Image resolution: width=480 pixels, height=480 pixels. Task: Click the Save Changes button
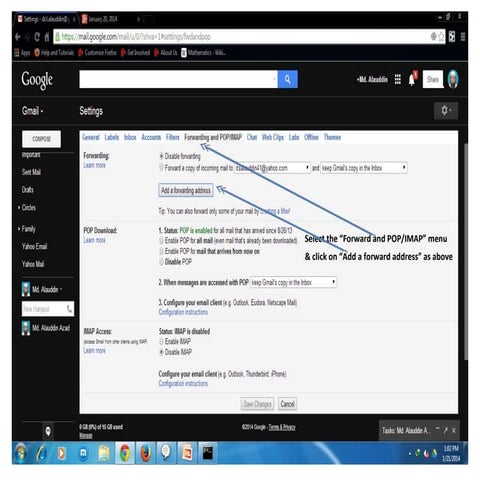point(257,404)
